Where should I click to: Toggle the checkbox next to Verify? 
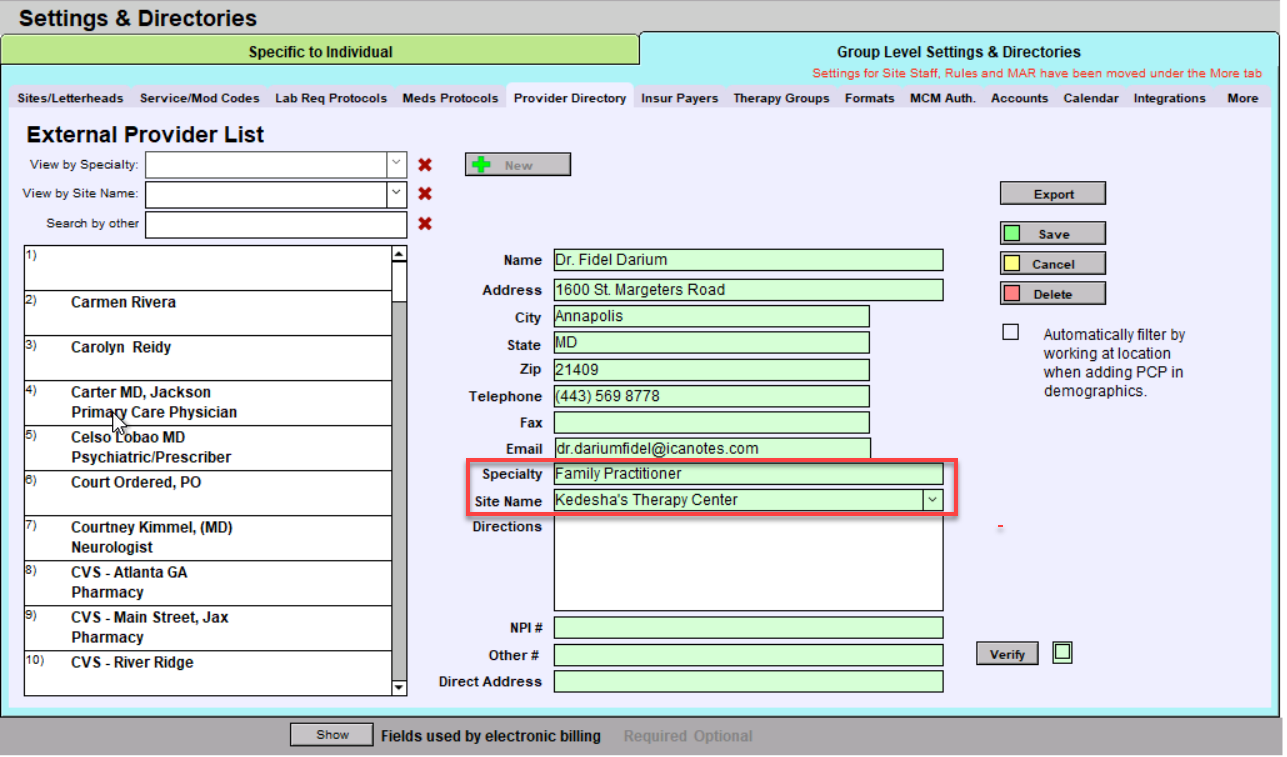1062,653
